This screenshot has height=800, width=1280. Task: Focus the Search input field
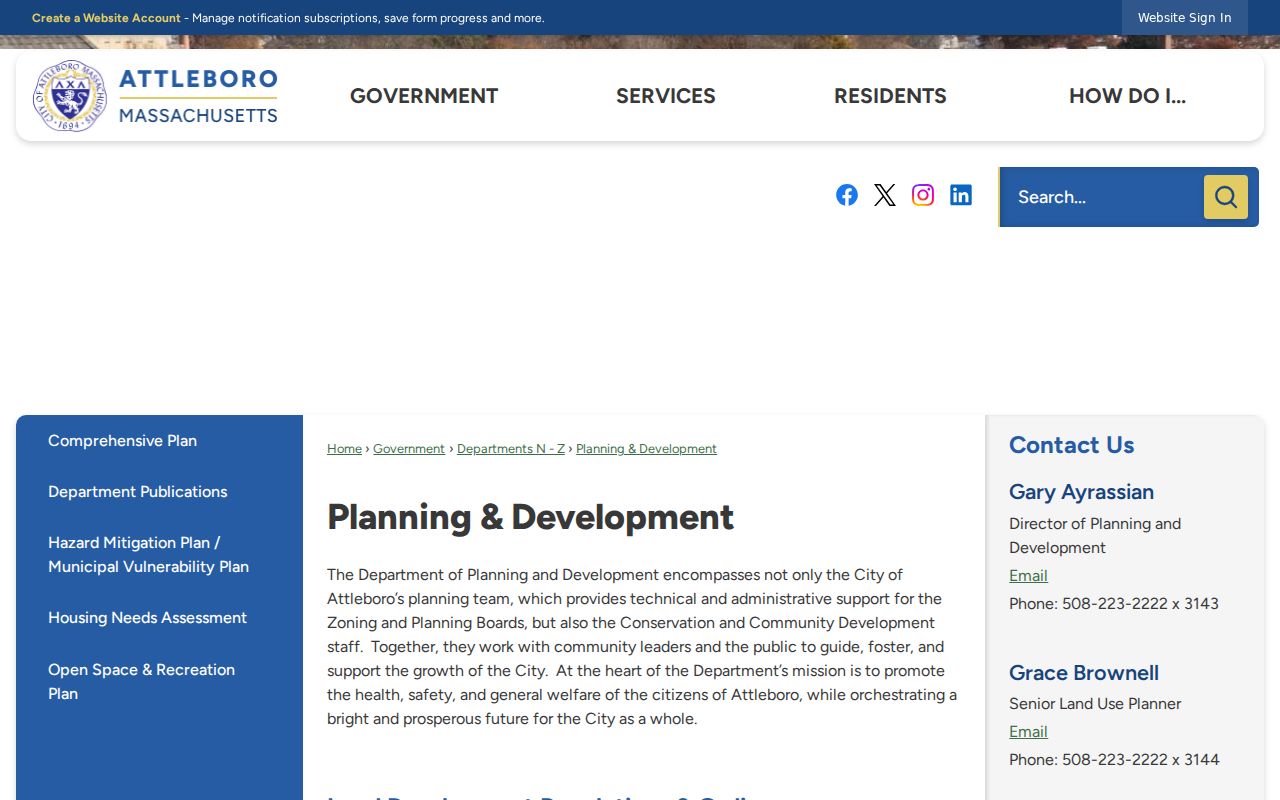pos(1102,197)
